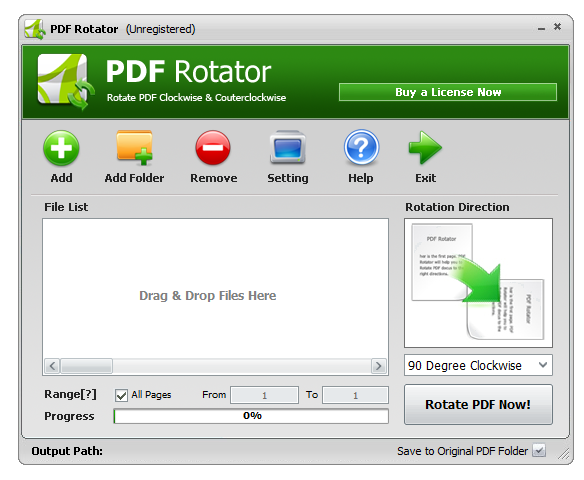
Task: Click the horizontal scrollbar thumb
Action: click(x=86, y=366)
